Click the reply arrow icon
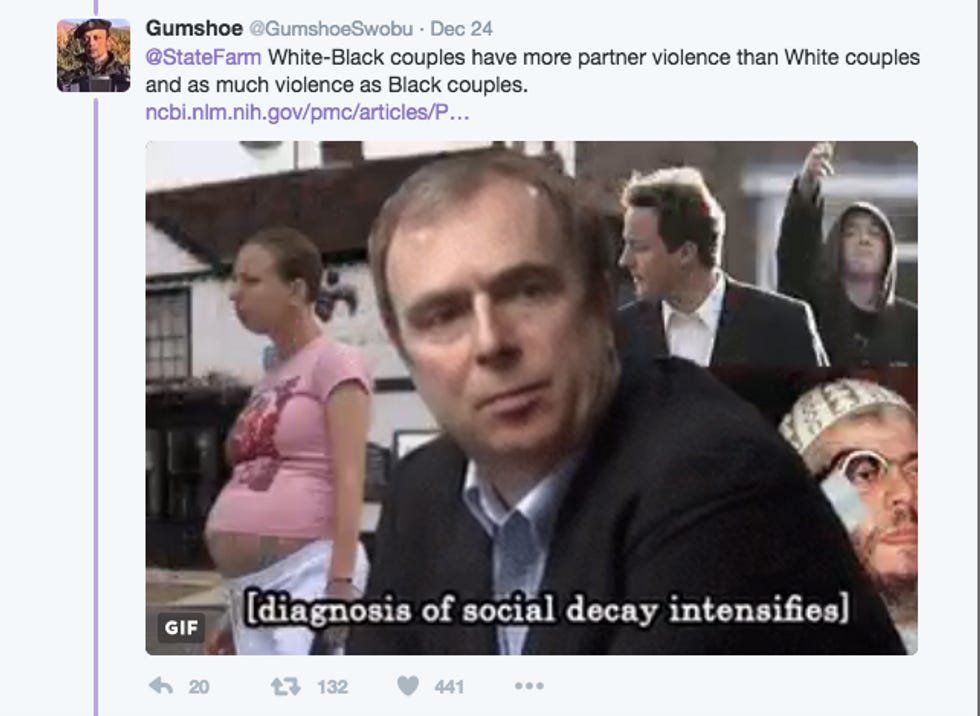 point(161,686)
